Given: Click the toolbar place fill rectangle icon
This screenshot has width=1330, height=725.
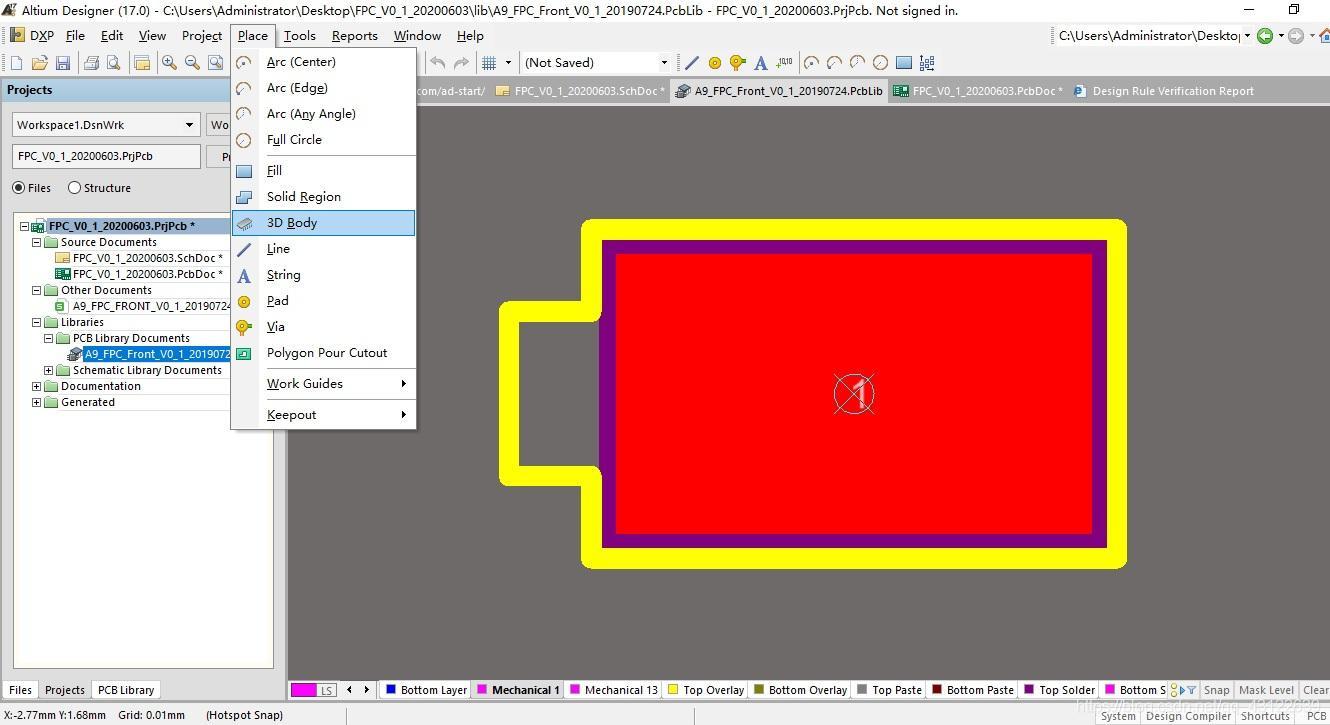Looking at the screenshot, I should click(x=904, y=63).
